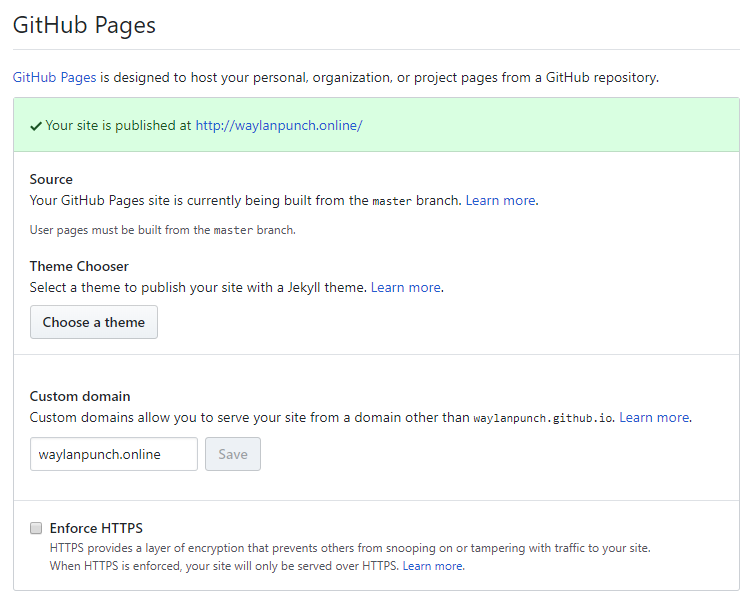Image resolution: width=753 pixels, height=604 pixels.
Task: Click 'currently being built from the' sentence
Action: [245, 200]
